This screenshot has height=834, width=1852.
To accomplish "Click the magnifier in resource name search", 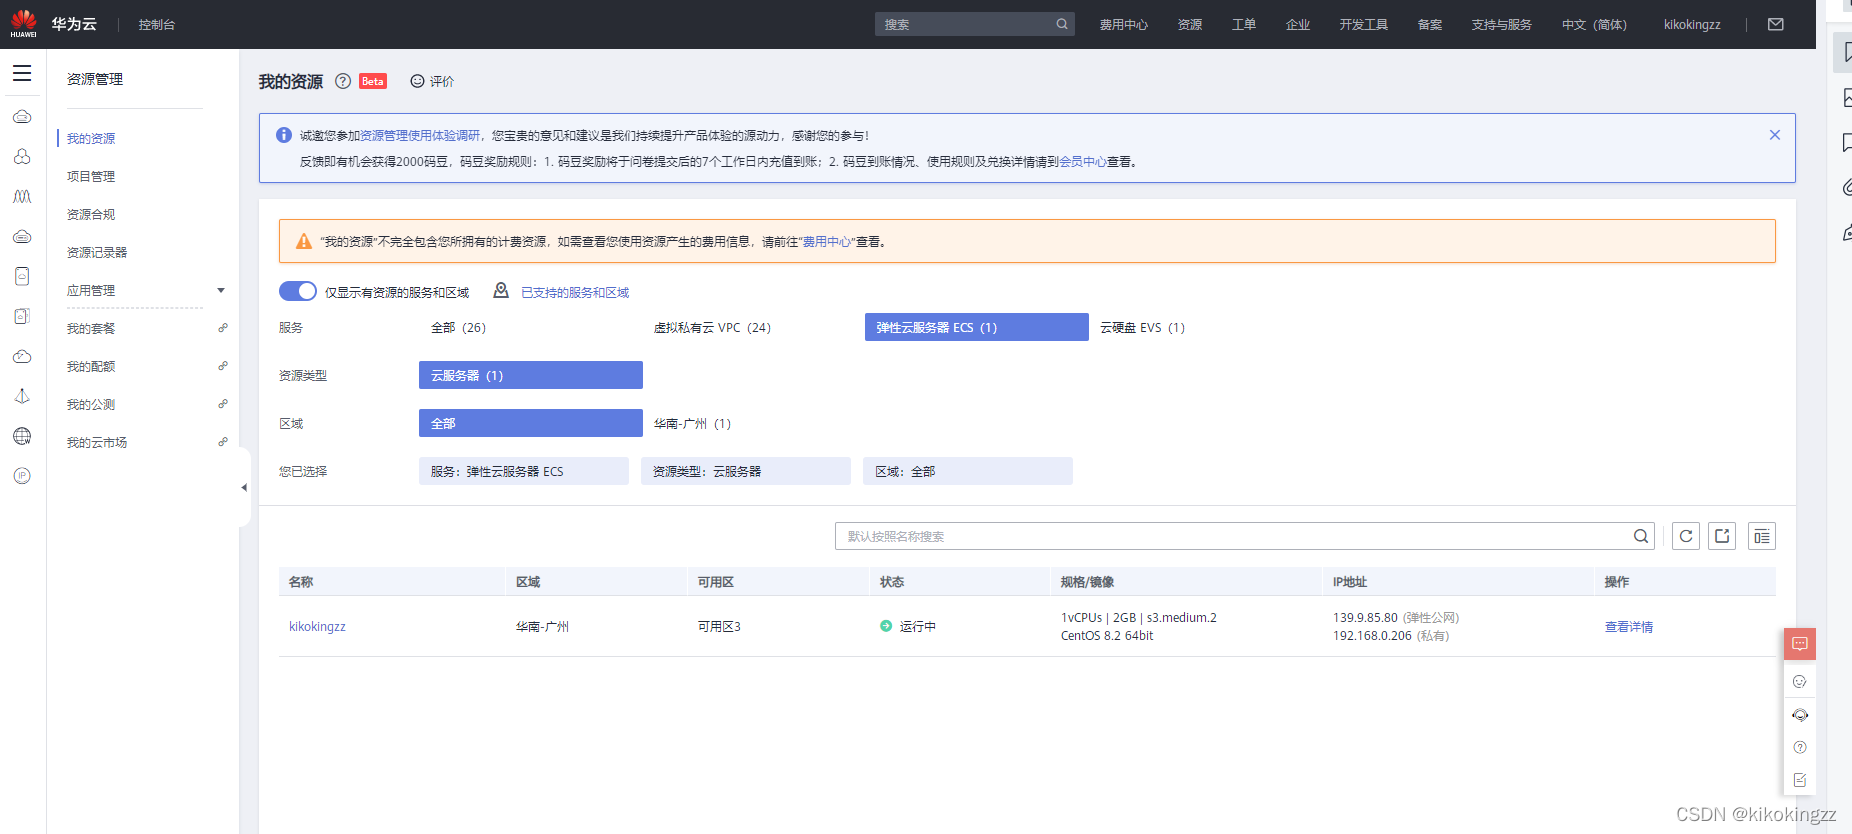I will pos(1641,536).
